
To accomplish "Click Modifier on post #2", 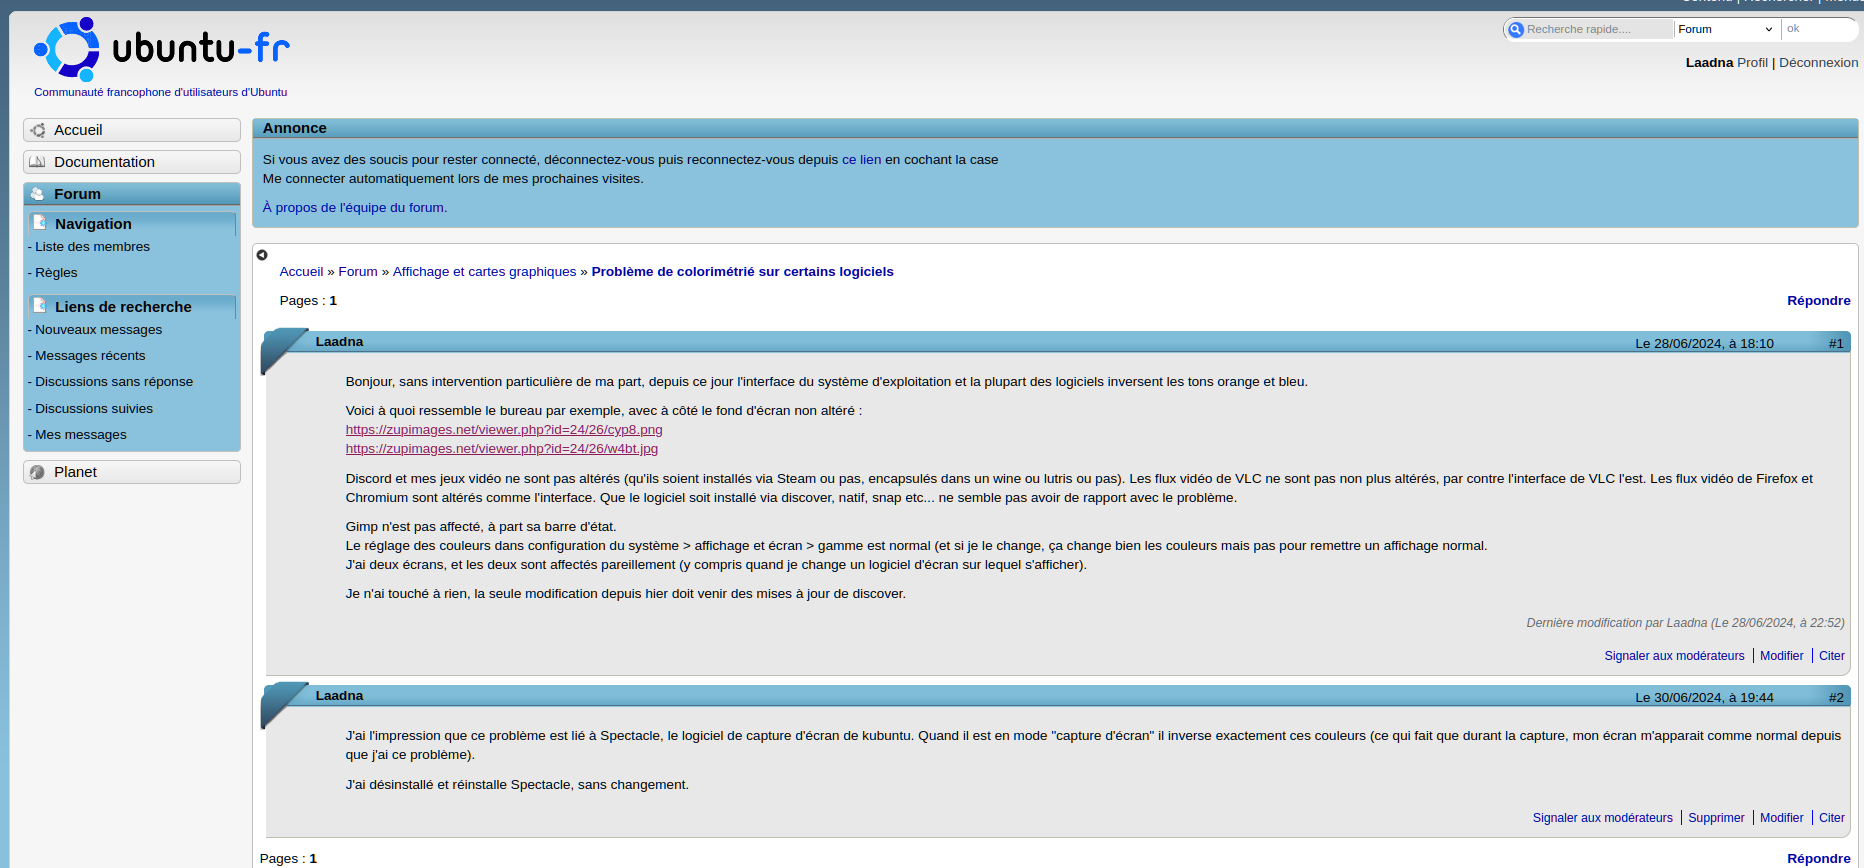I will [1781, 818].
